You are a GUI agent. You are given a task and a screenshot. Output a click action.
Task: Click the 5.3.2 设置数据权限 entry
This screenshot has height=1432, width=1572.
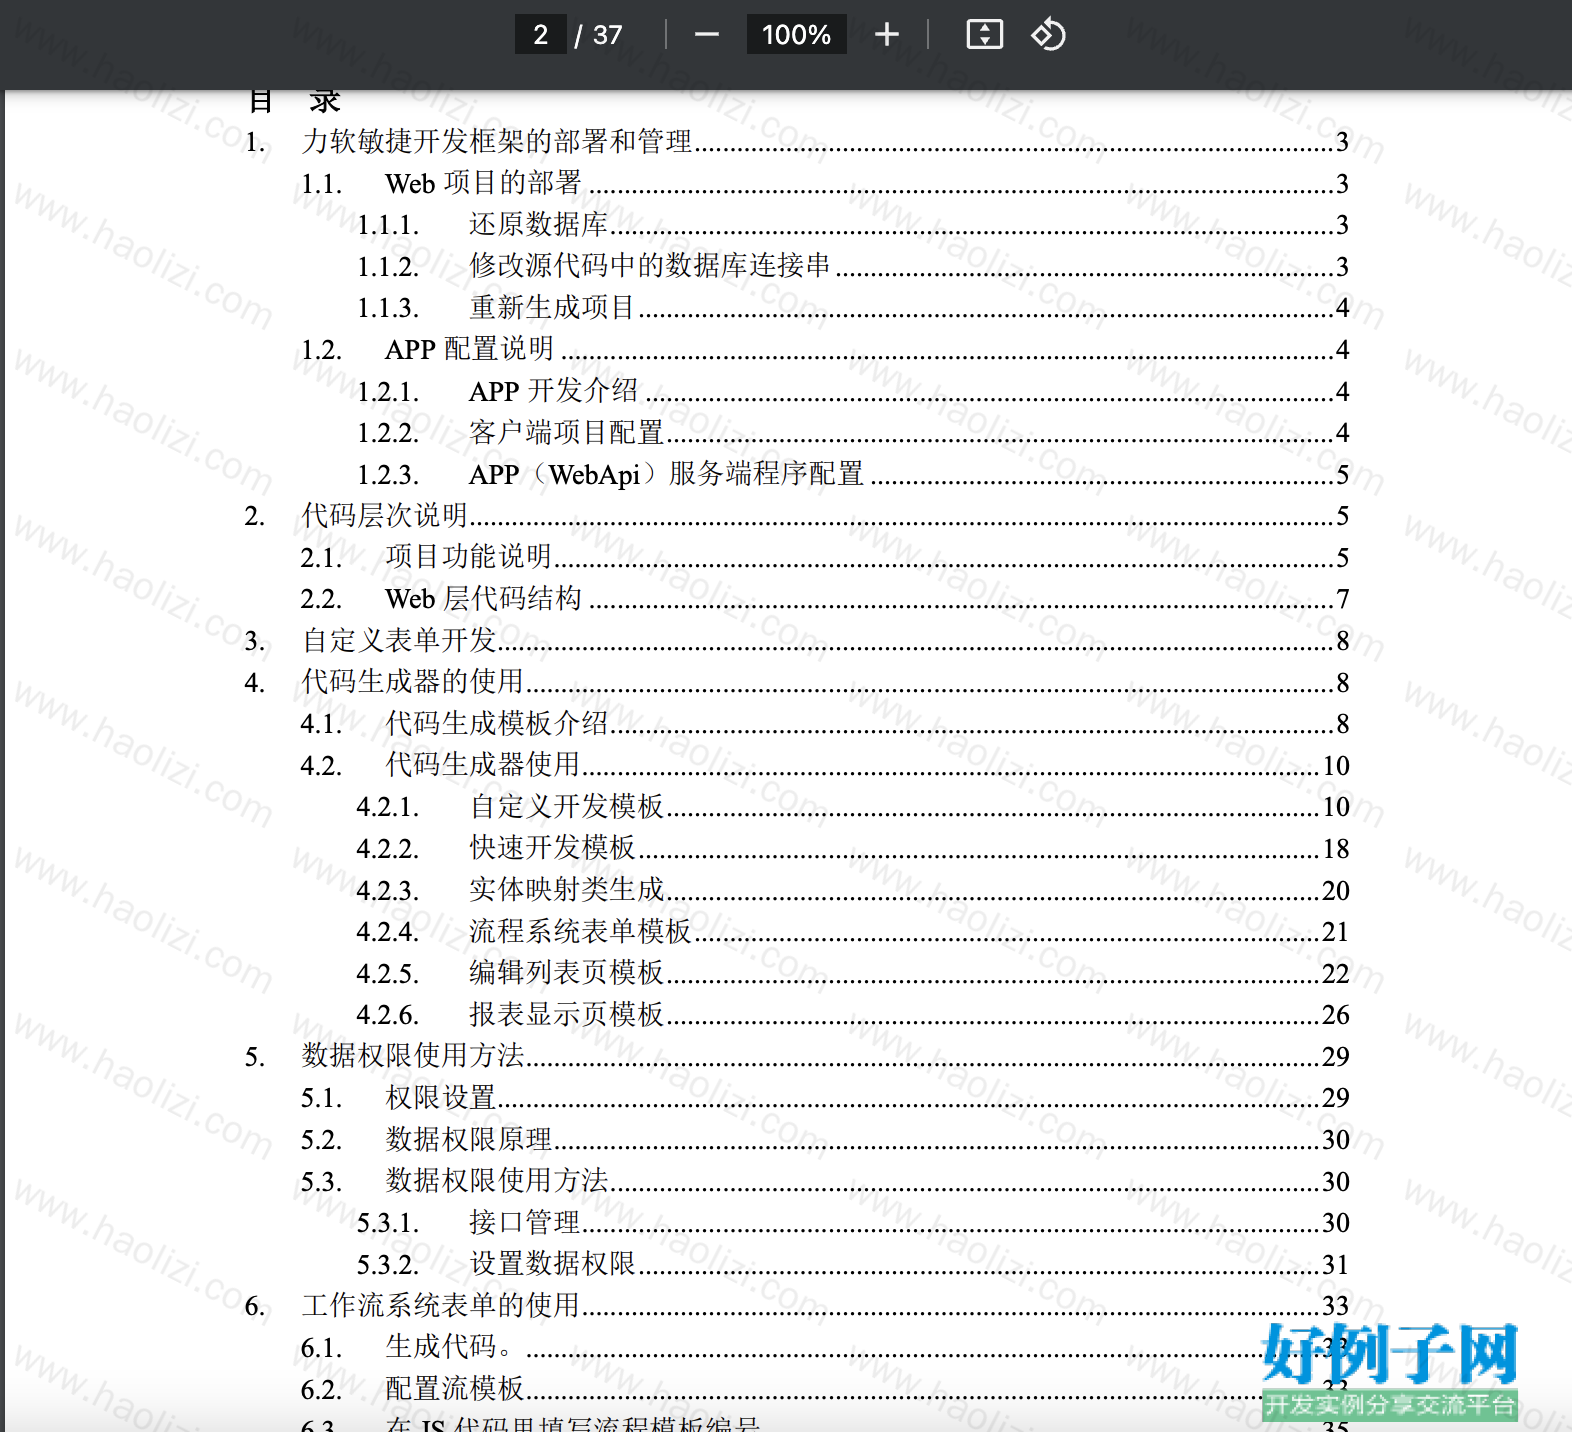853,1265
